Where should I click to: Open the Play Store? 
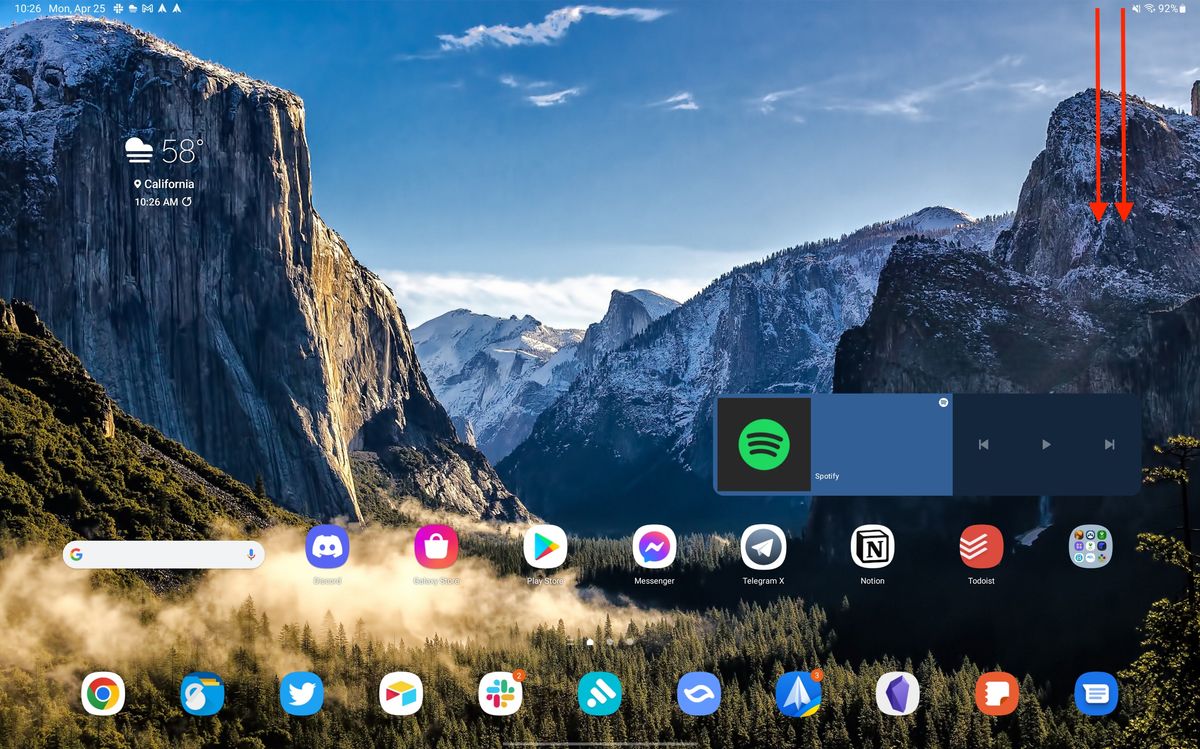[544, 548]
